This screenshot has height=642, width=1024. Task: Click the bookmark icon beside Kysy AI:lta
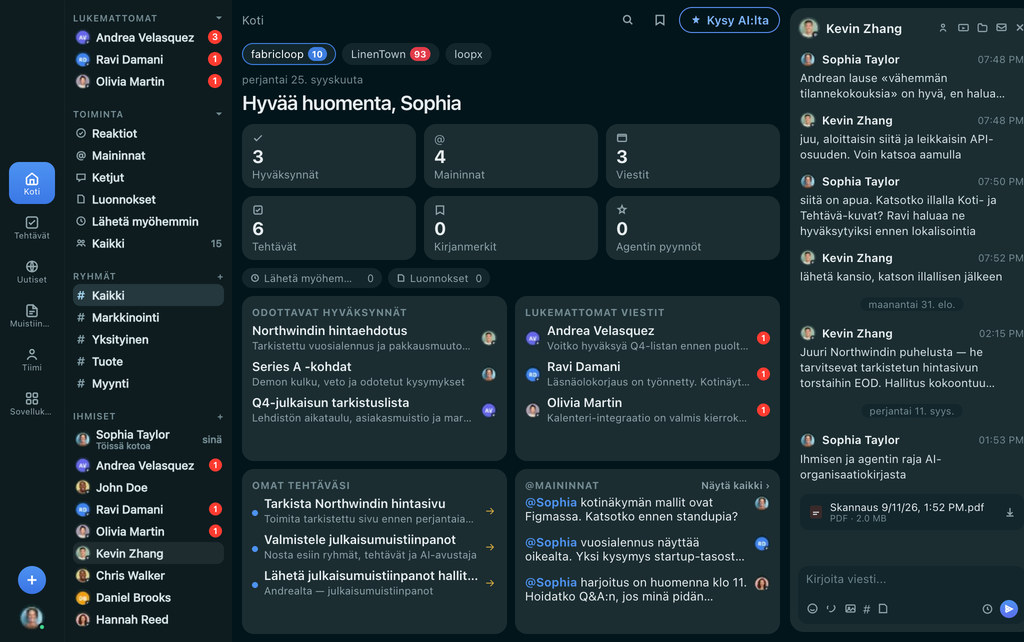(660, 20)
